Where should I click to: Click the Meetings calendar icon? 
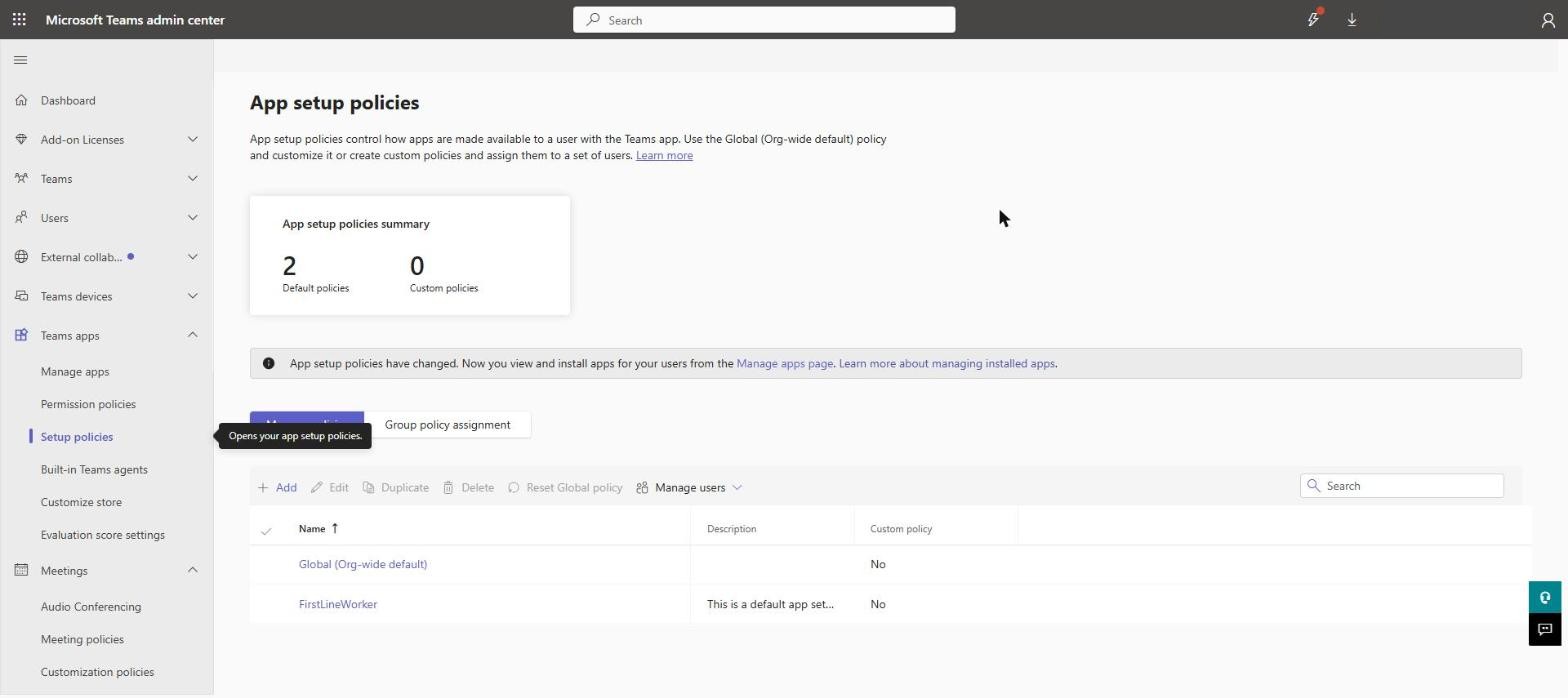[x=21, y=570]
